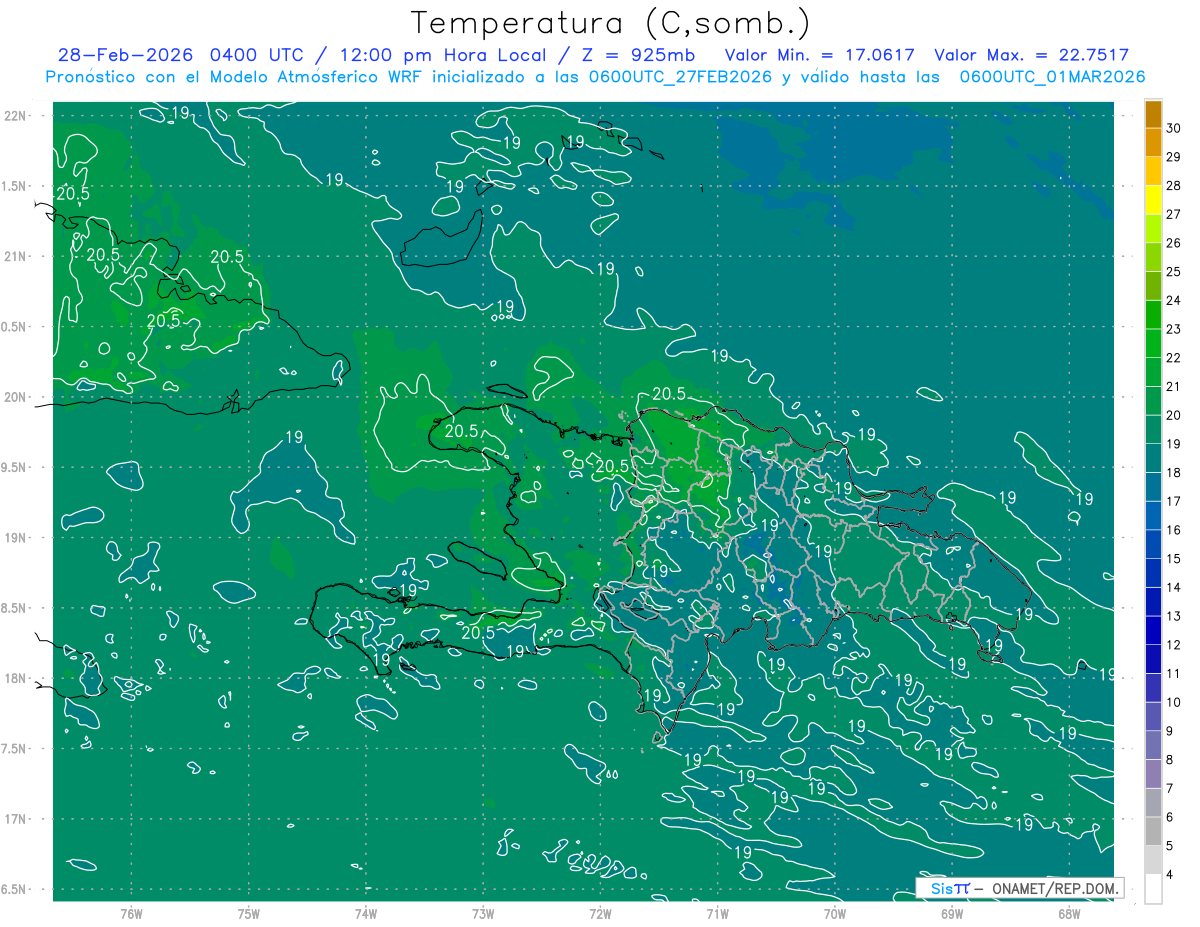Click the 73W longitude axis label

click(483, 913)
